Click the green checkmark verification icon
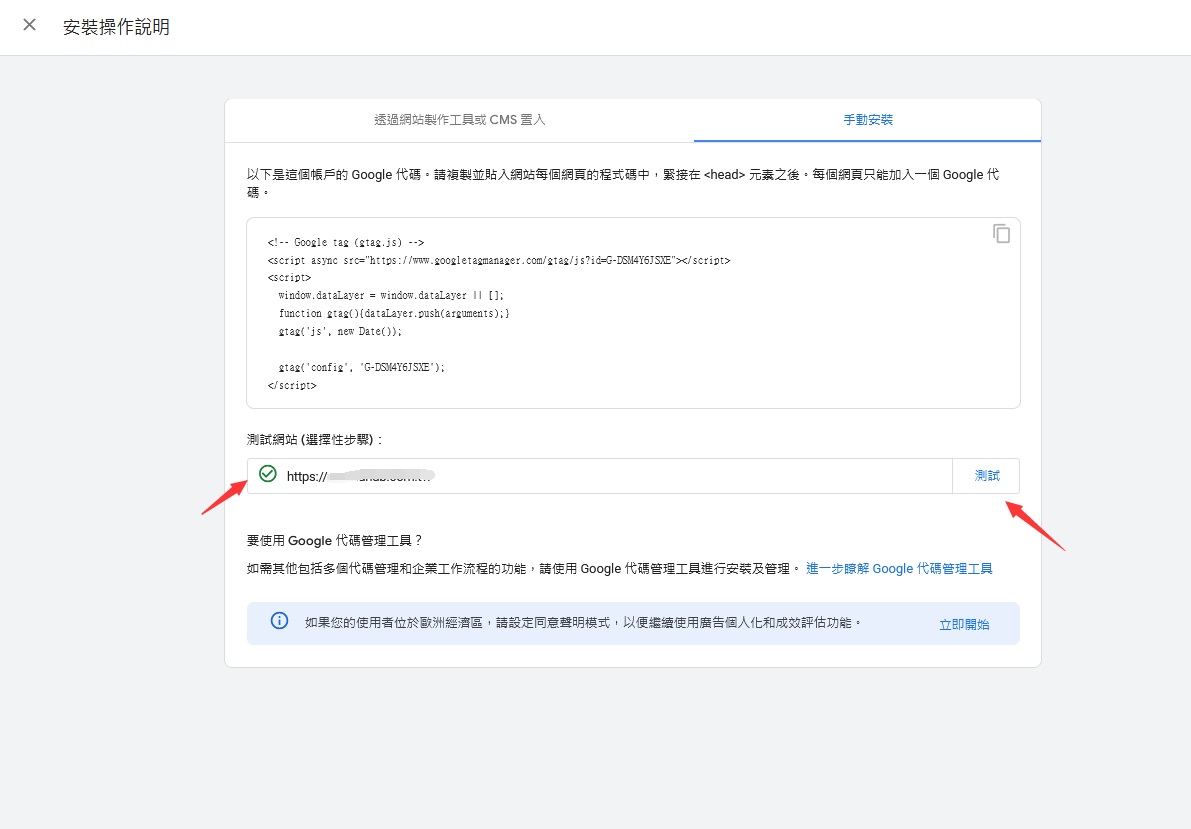1191x829 pixels. pyautogui.click(x=267, y=474)
